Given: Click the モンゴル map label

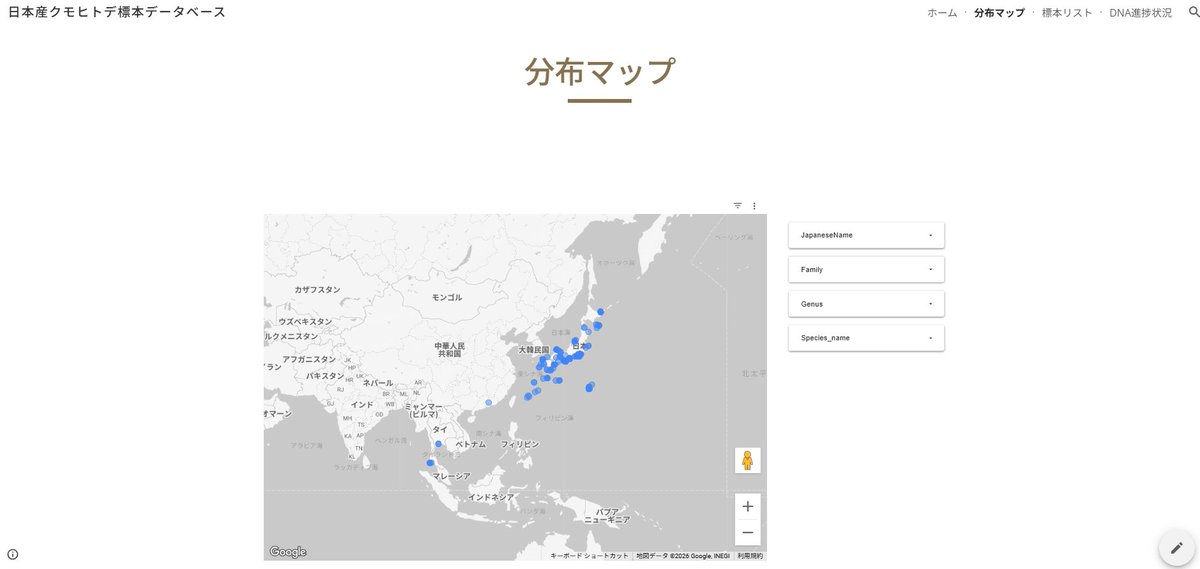Looking at the screenshot, I should tap(447, 298).
